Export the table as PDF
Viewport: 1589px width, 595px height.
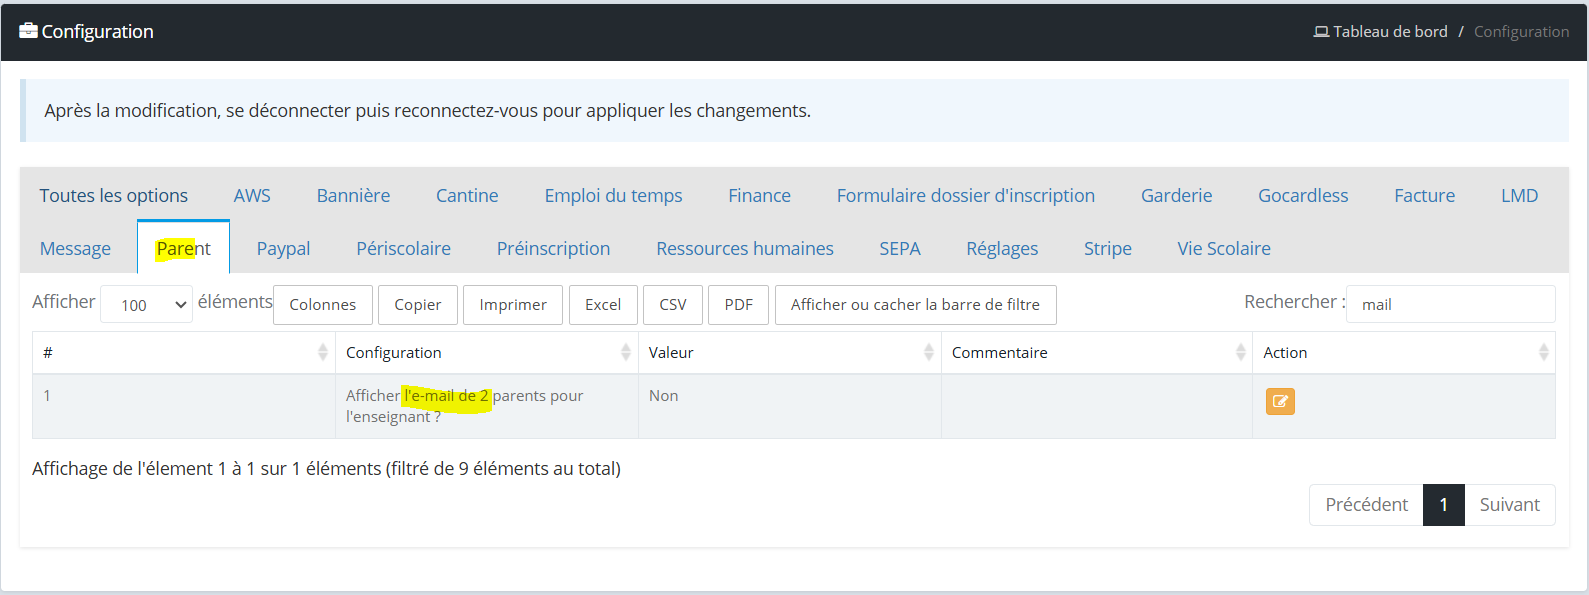739,305
